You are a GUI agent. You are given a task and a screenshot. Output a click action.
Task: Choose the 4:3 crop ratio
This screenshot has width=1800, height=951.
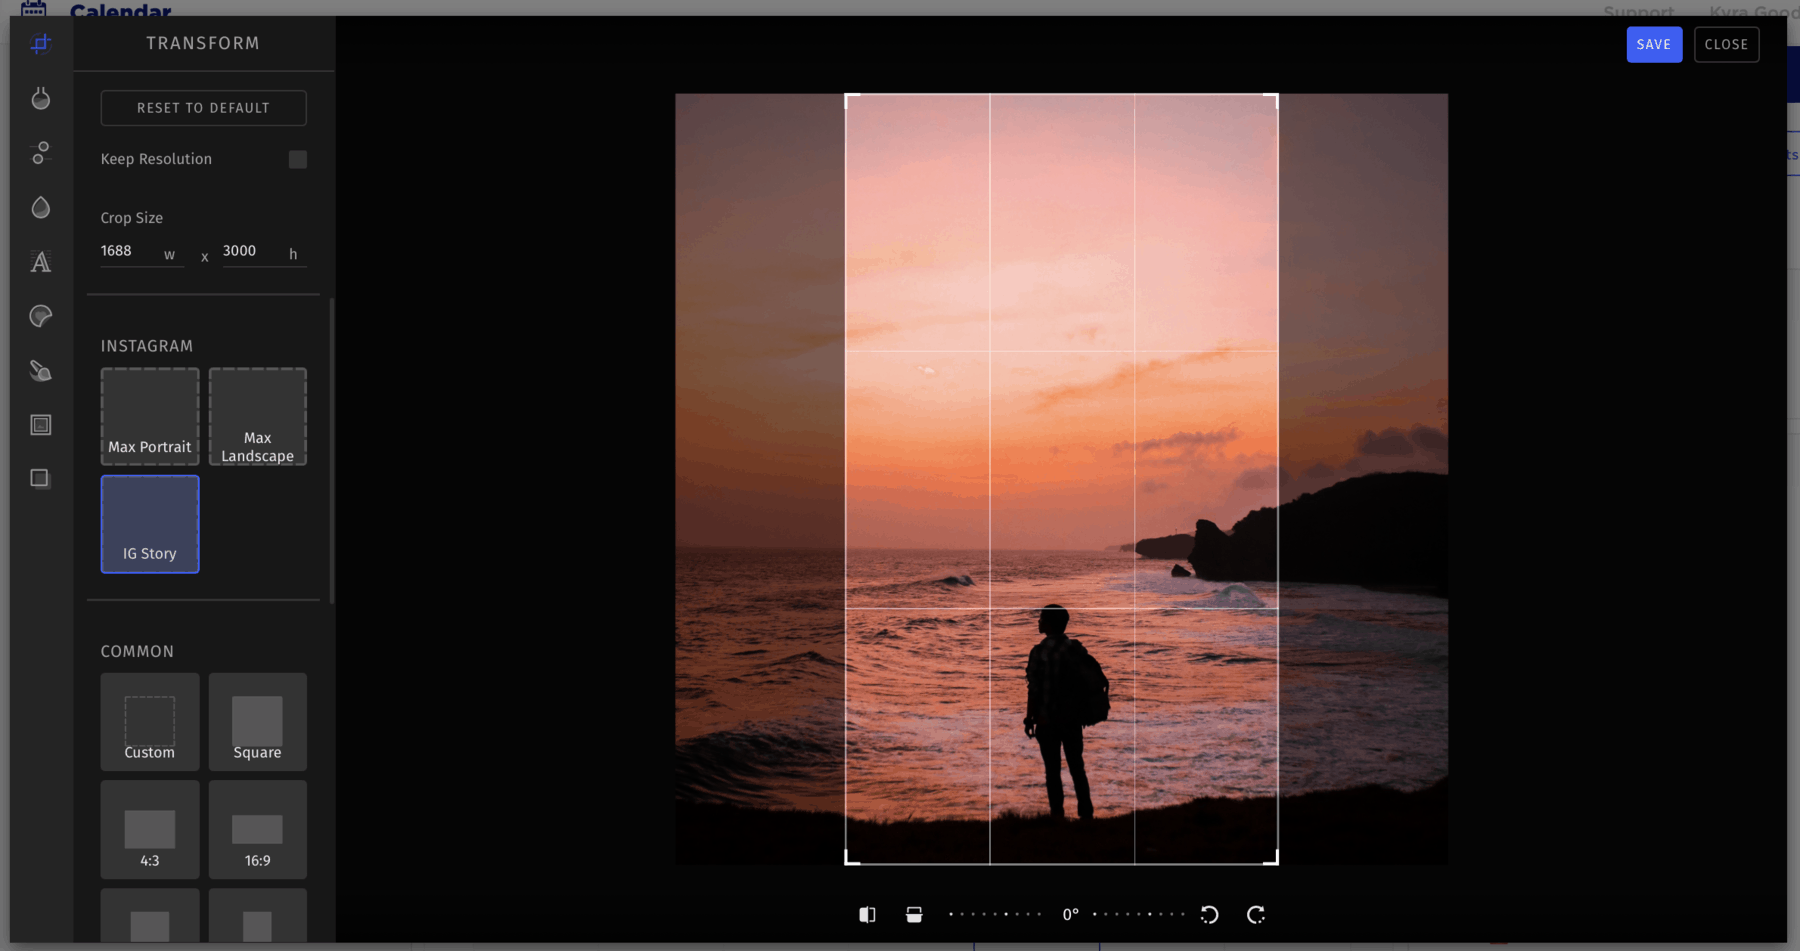click(150, 830)
